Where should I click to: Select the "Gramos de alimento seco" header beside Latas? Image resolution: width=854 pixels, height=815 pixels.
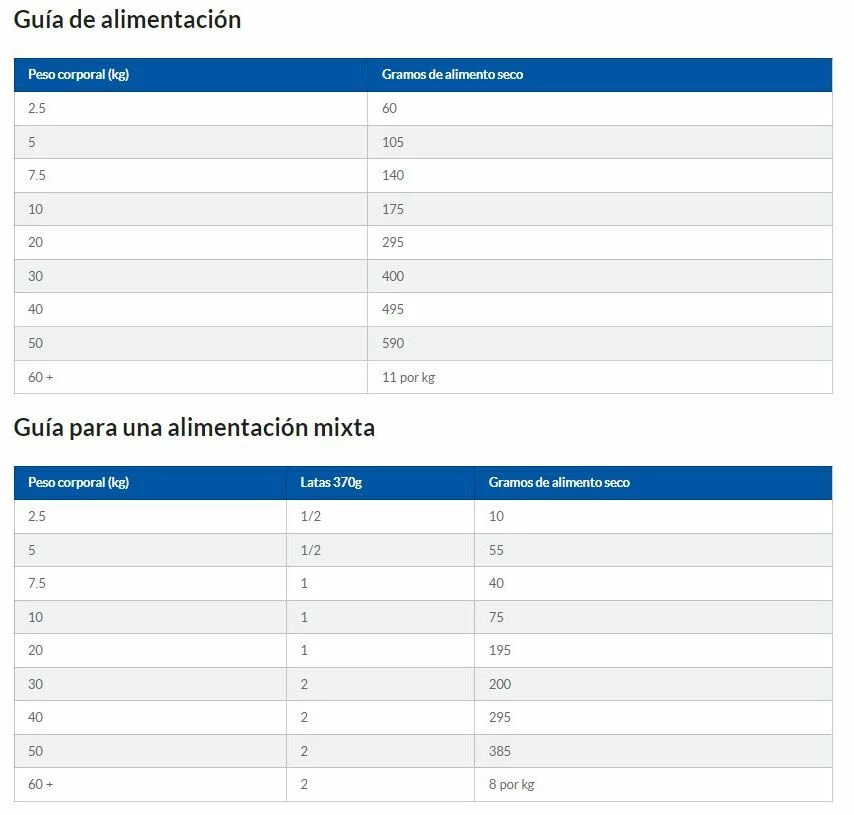(559, 483)
